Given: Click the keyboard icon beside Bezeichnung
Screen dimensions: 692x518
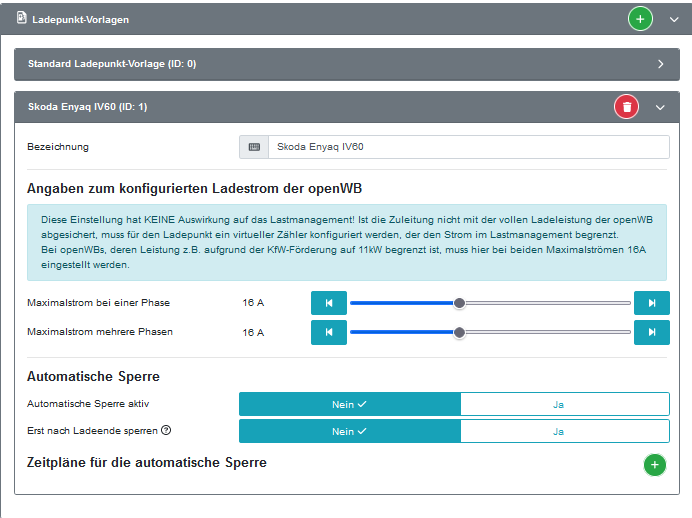Looking at the screenshot, I should pyautogui.click(x=254, y=147).
